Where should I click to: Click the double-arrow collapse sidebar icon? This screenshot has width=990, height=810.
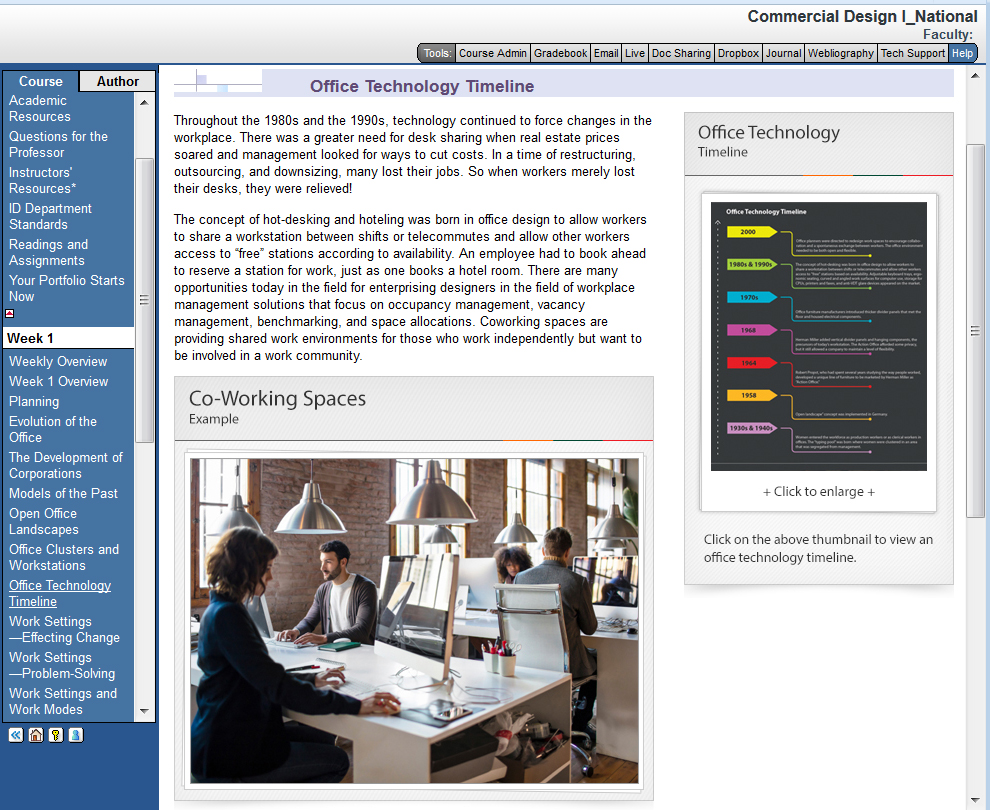click(x=16, y=735)
